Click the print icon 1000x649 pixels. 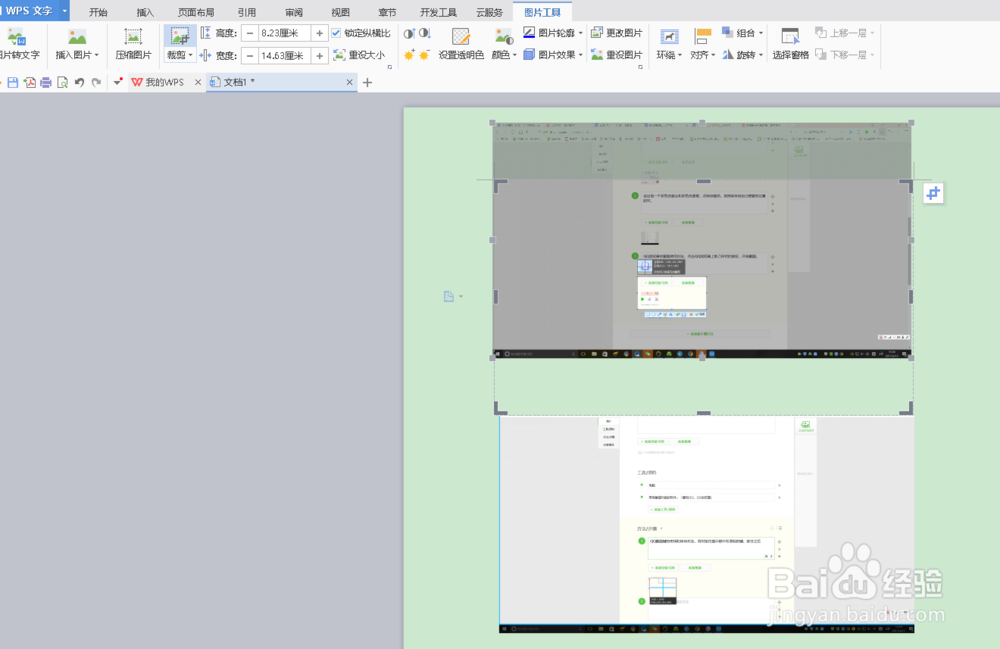[x=46, y=82]
